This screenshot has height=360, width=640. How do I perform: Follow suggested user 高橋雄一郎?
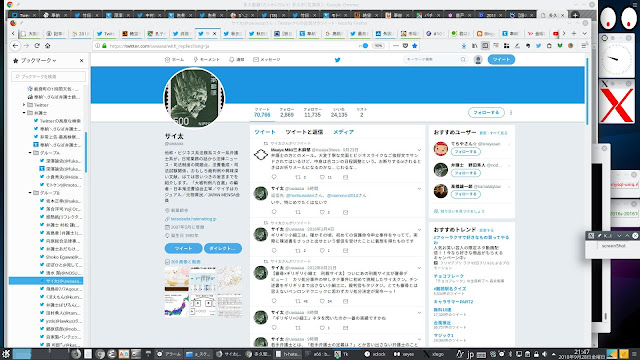[x=466, y=194]
